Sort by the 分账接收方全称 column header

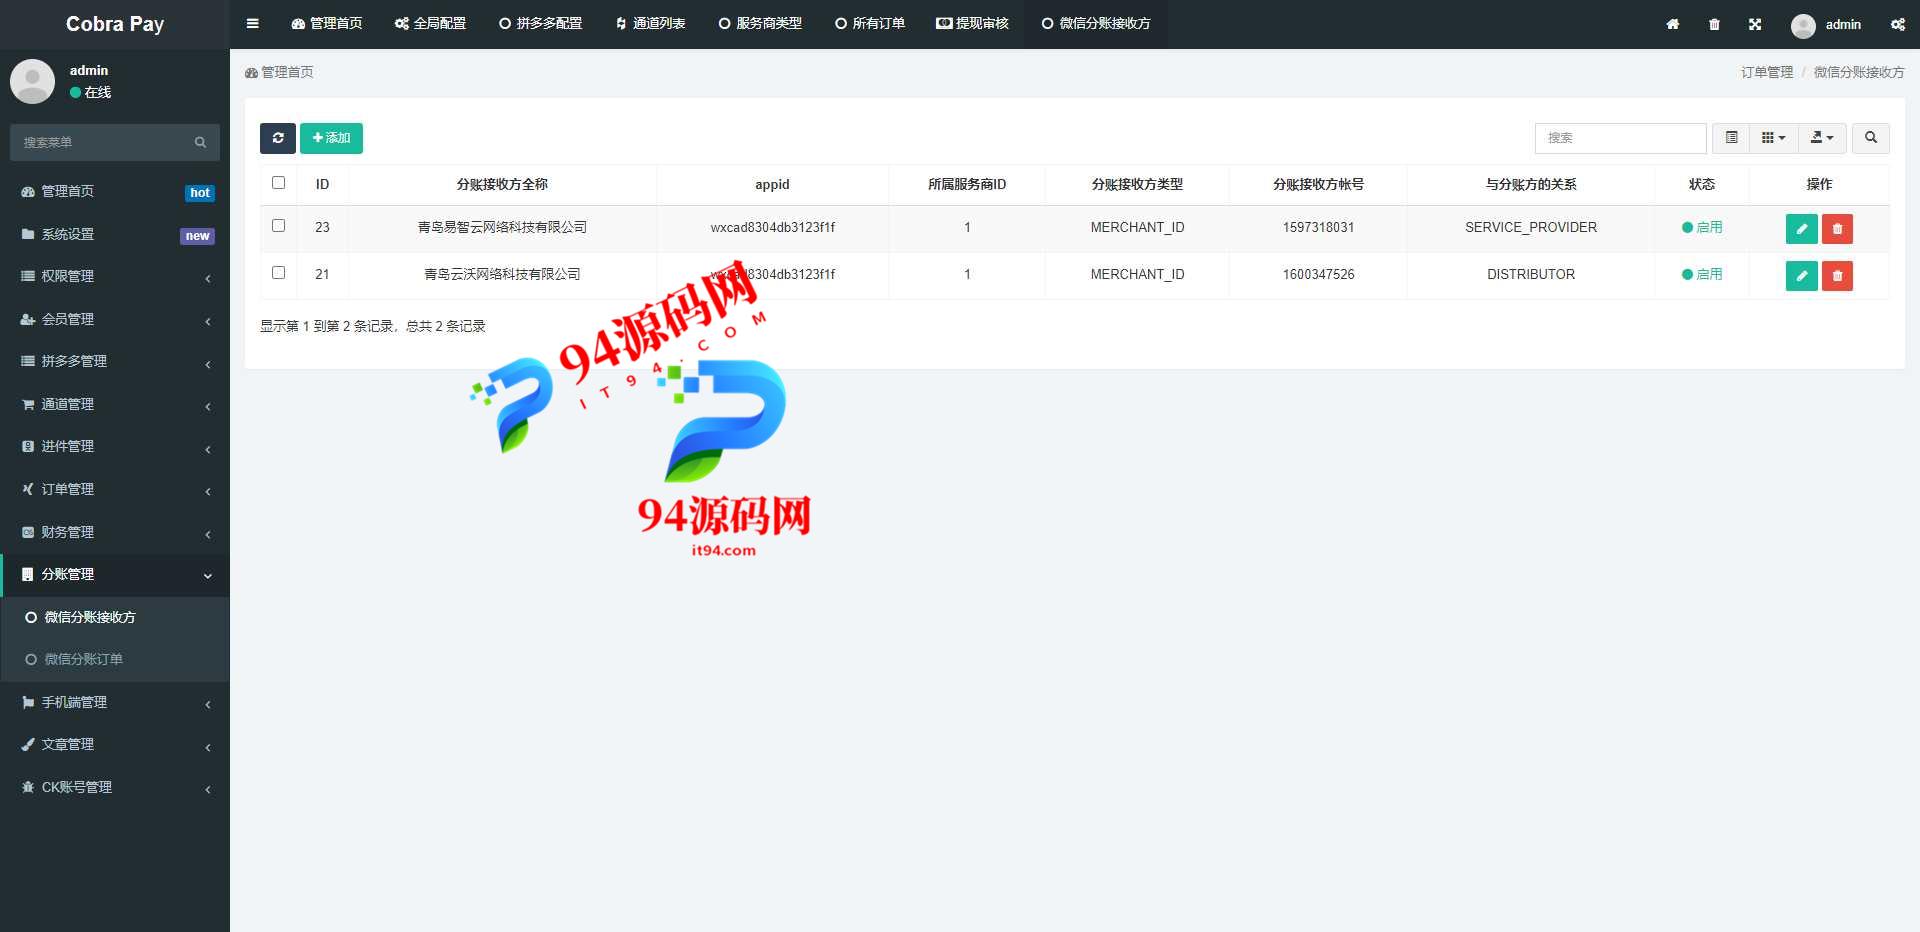(502, 185)
